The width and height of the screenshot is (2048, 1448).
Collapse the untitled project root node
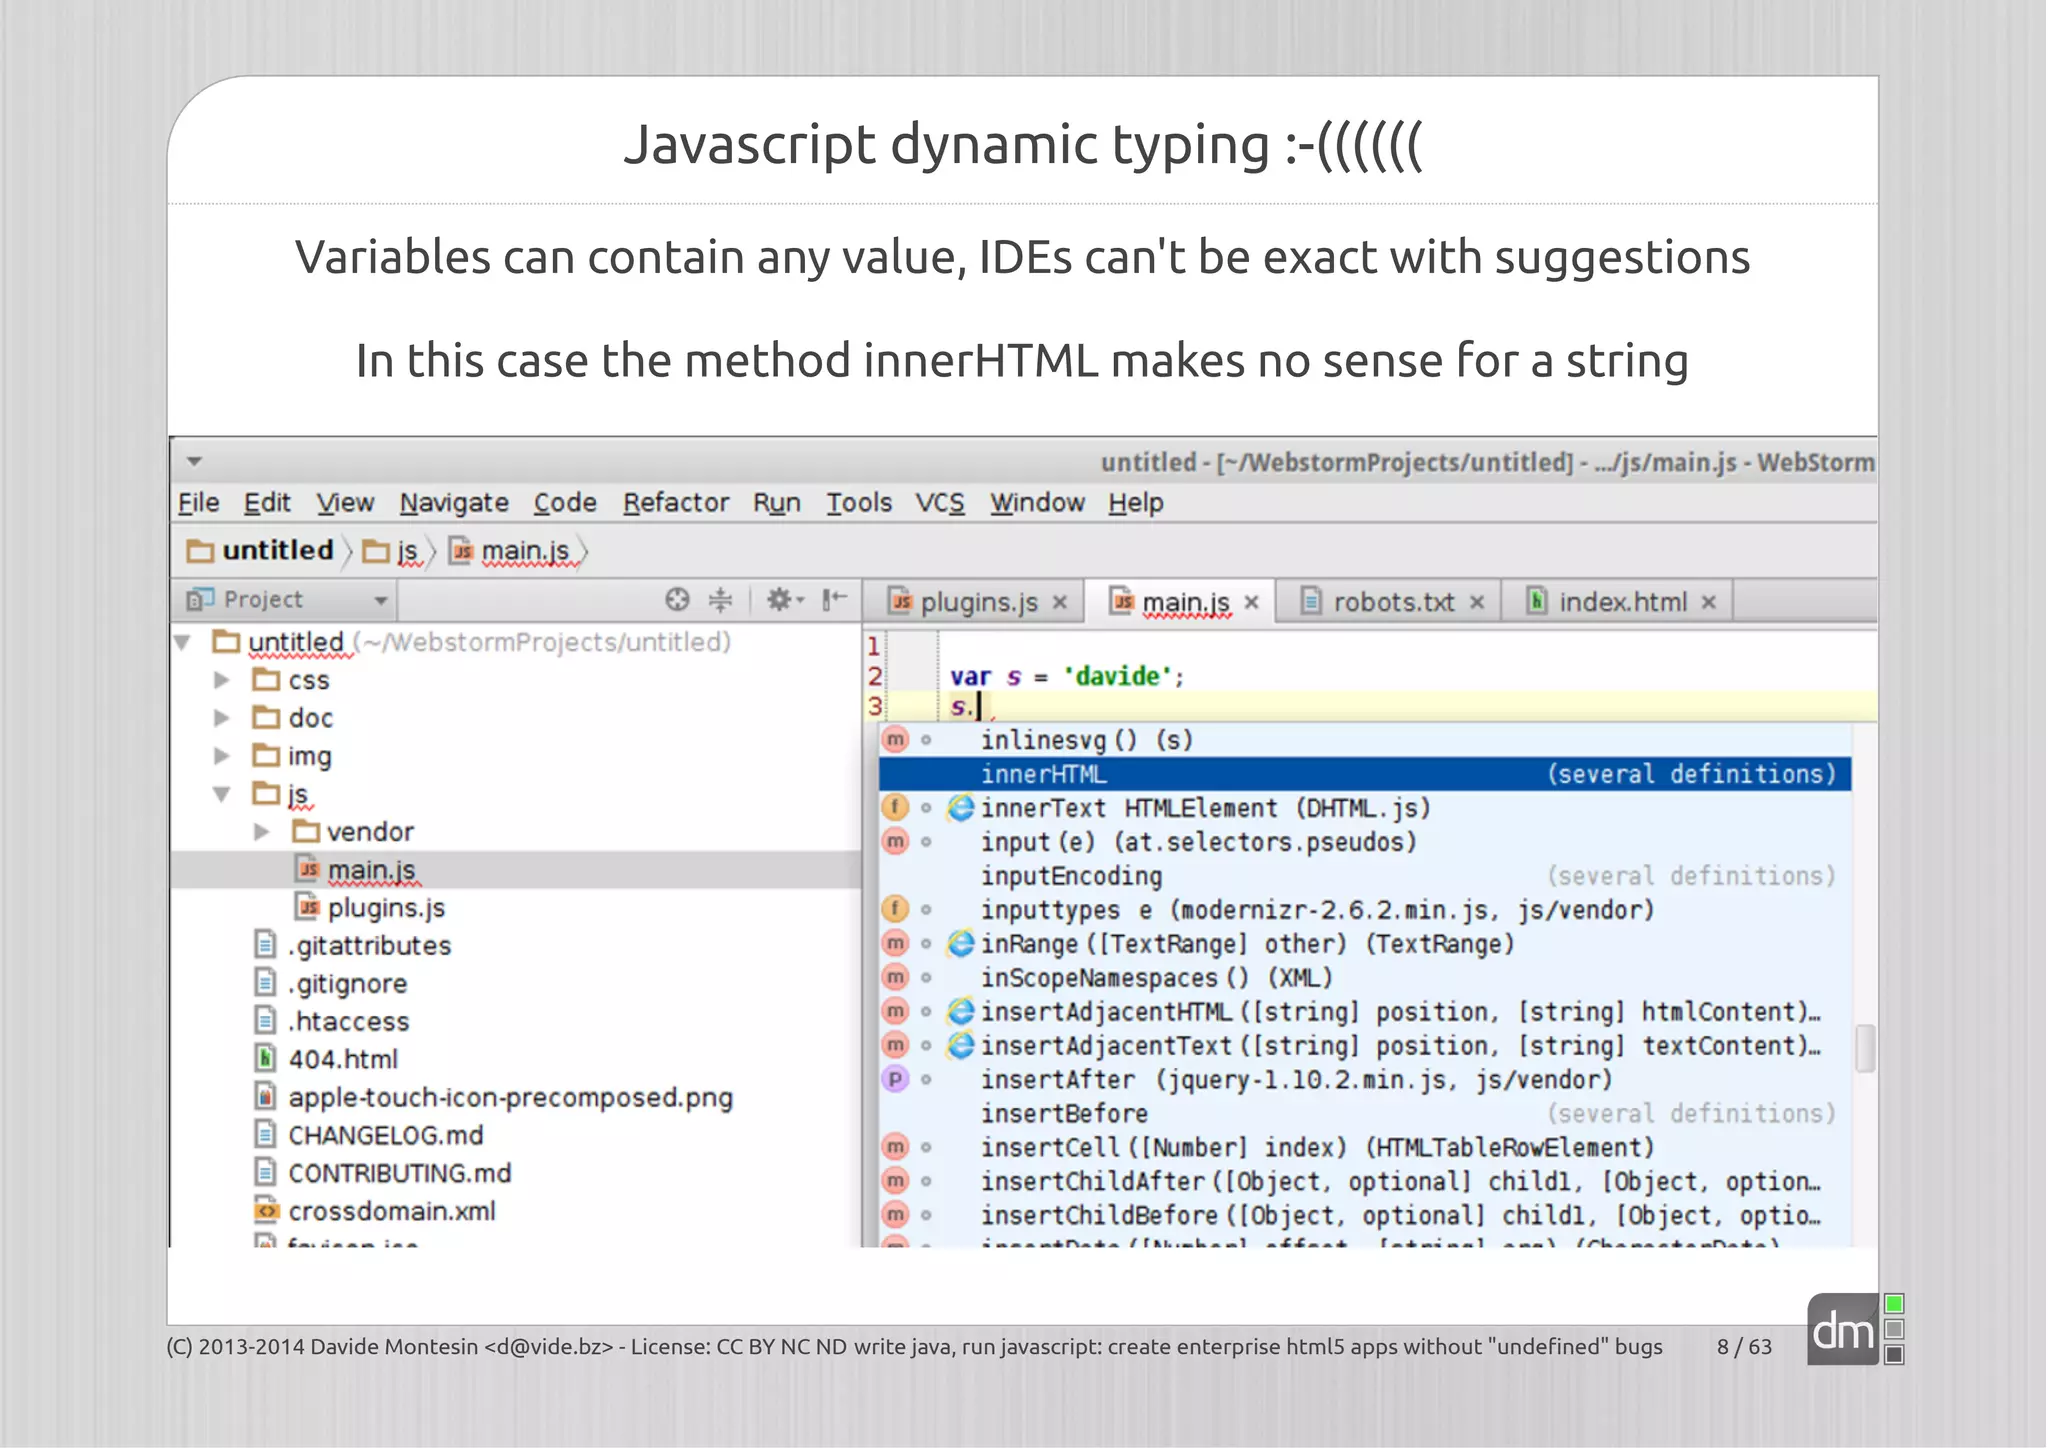[182, 642]
